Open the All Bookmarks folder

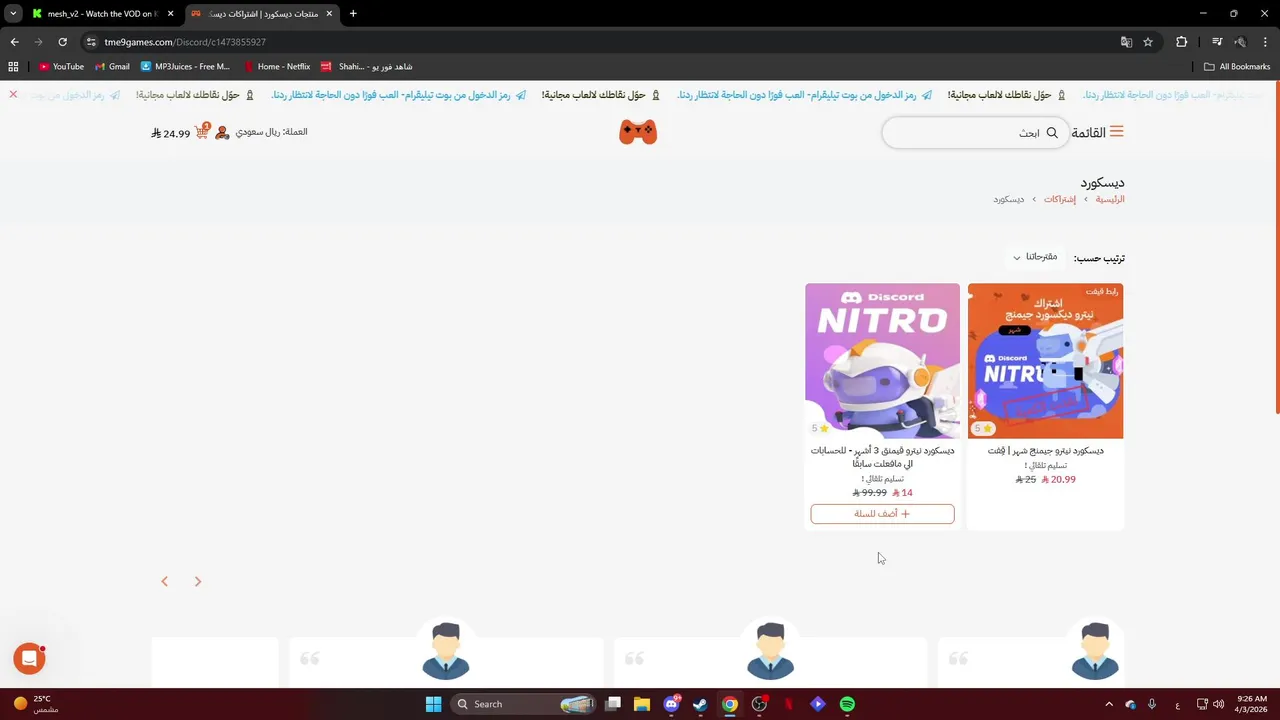pos(1237,67)
